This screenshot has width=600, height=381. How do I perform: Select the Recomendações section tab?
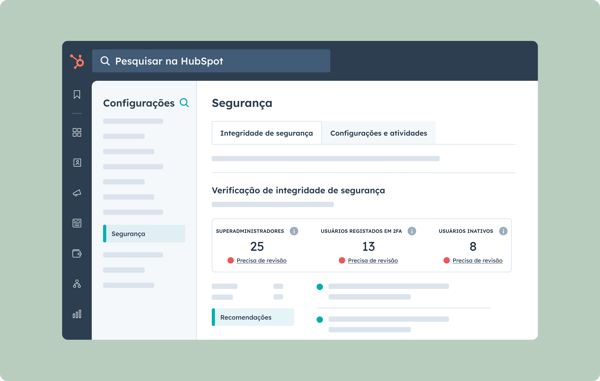coord(253,317)
